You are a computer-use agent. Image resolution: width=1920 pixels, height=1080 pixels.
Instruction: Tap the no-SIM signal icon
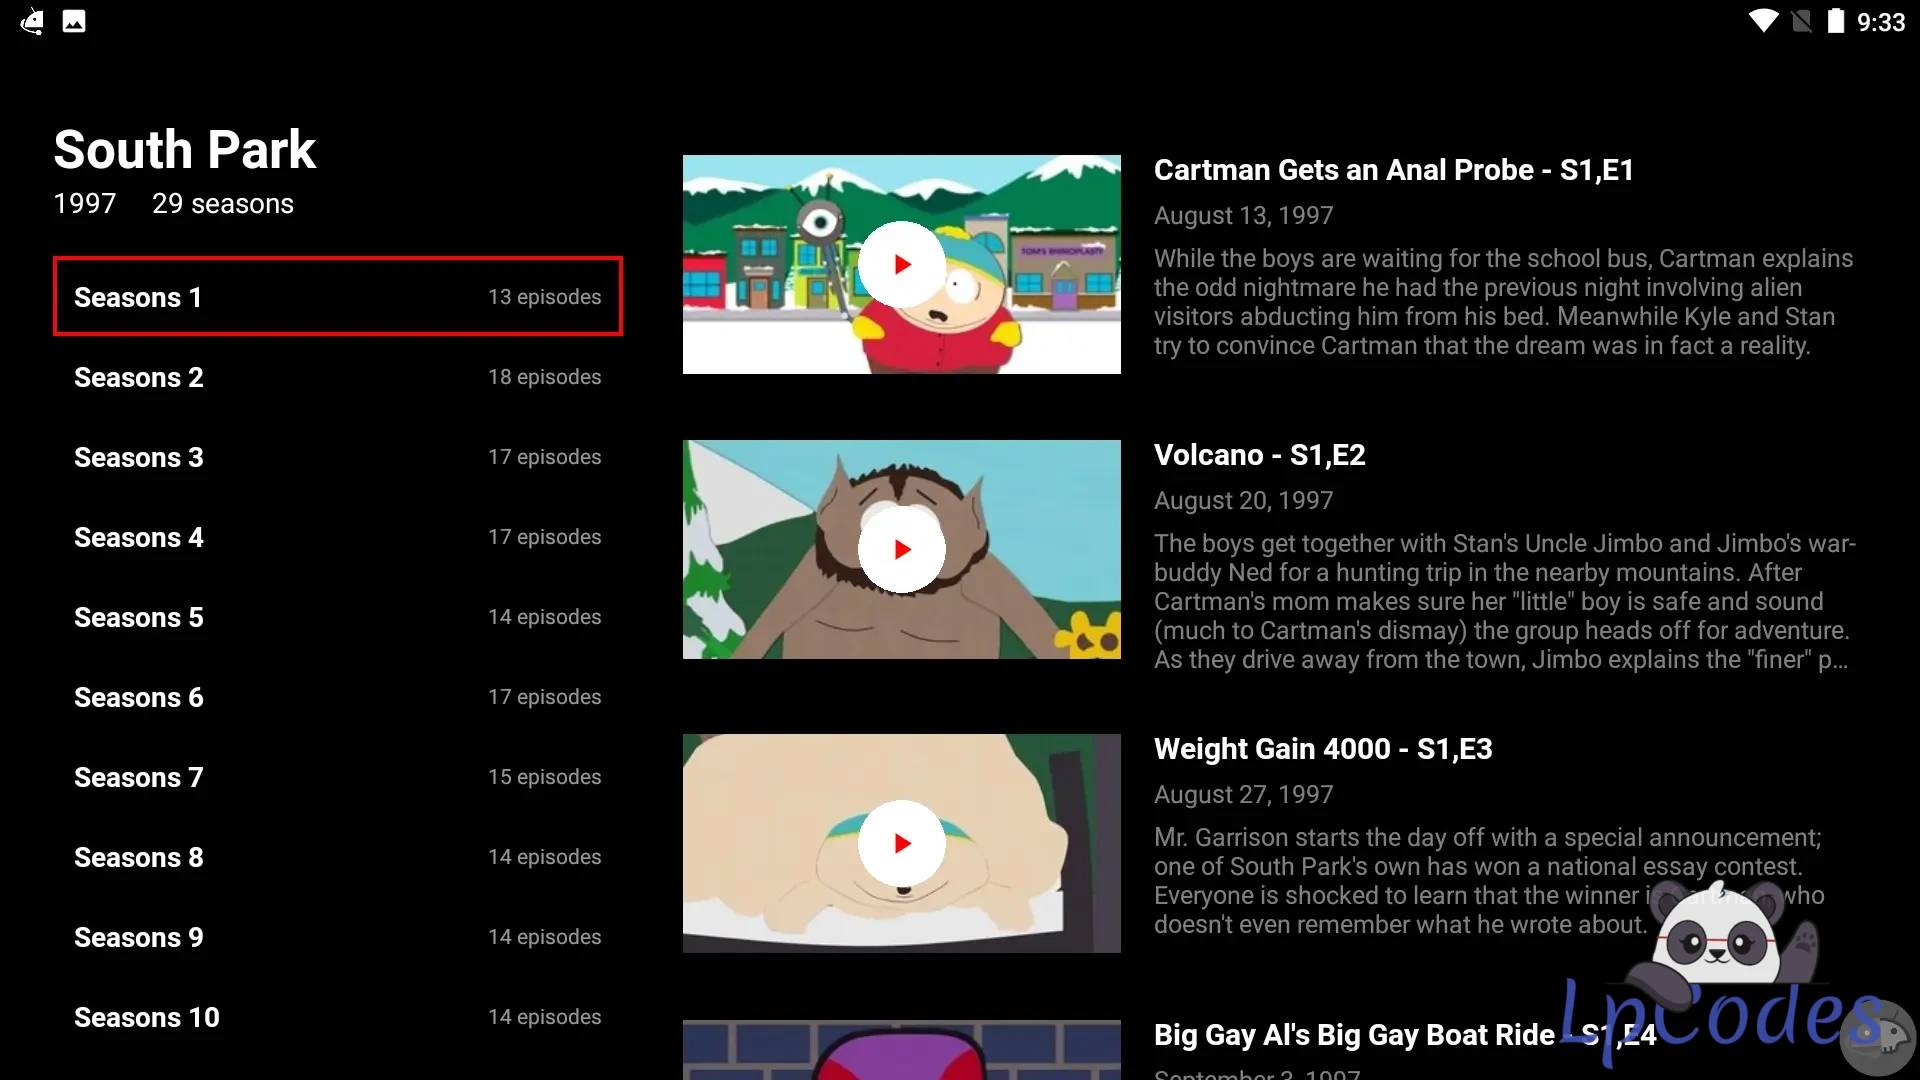point(1802,21)
